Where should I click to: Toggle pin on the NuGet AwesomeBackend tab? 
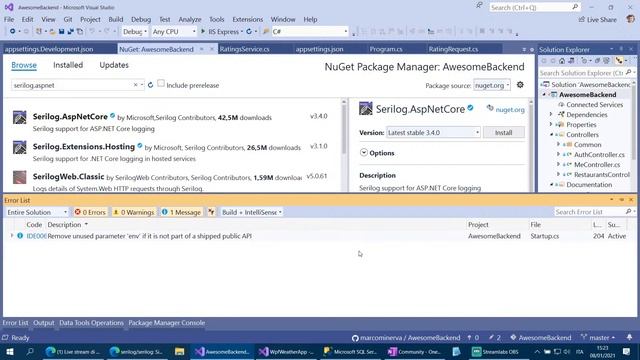click(202, 49)
